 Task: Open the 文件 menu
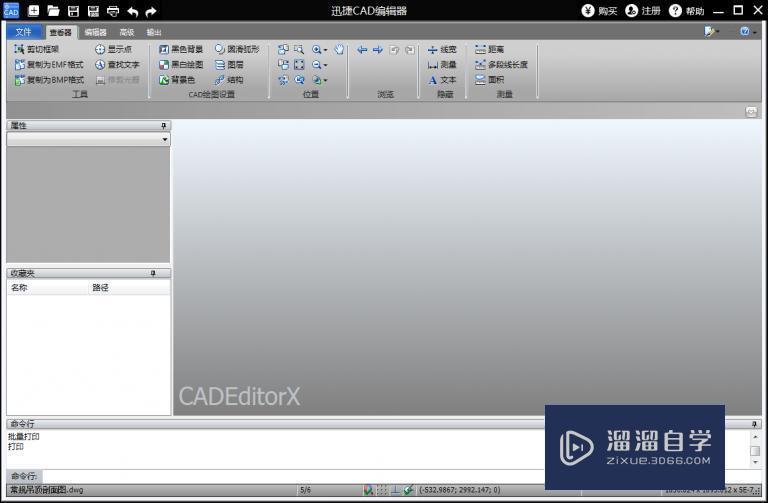(x=24, y=32)
